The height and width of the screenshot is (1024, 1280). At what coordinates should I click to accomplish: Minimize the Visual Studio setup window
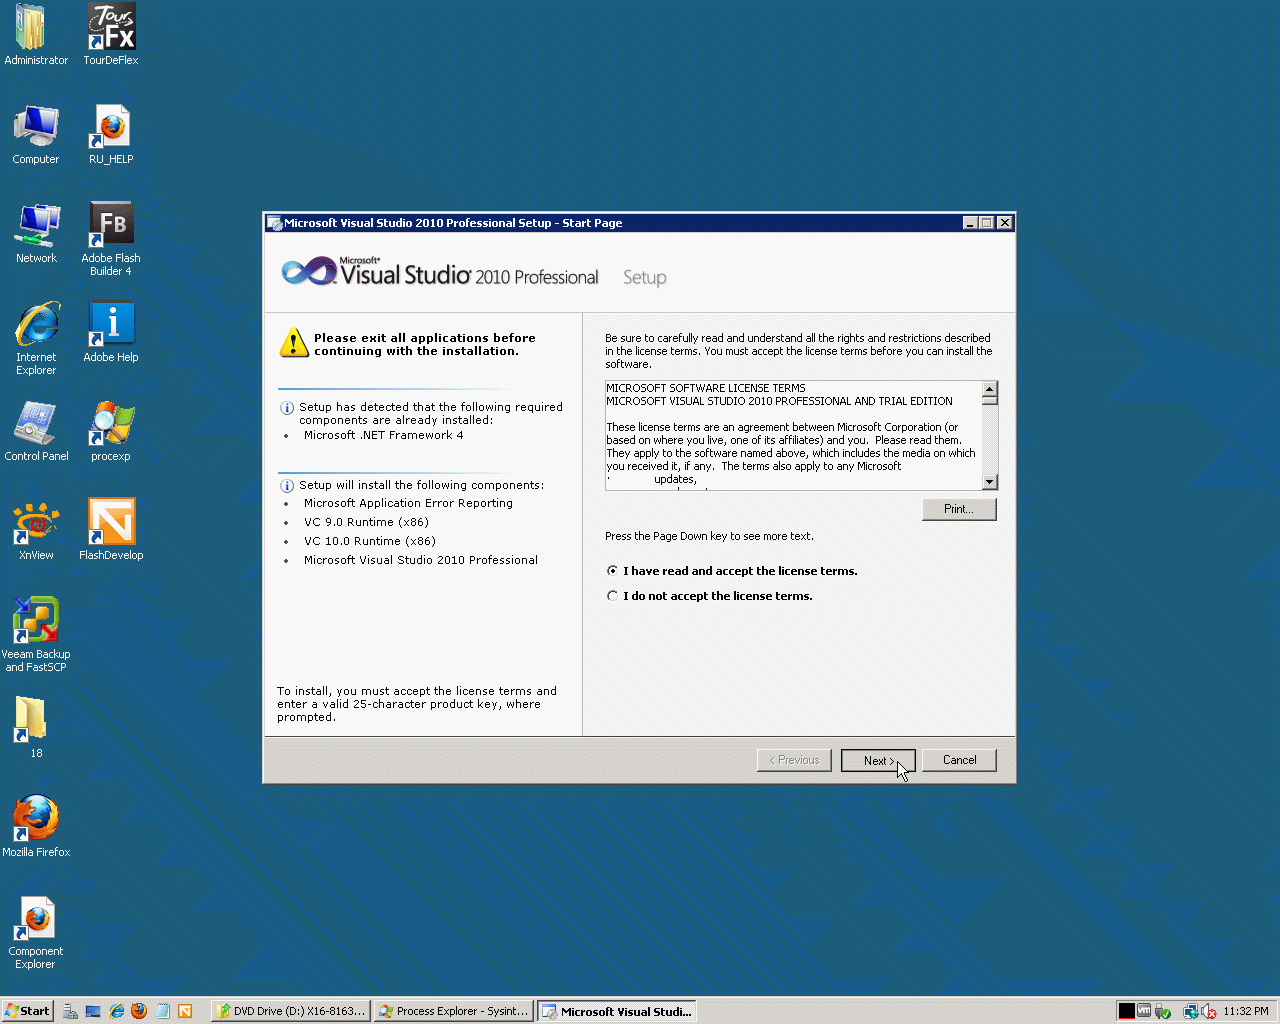pyautogui.click(x=970, y=223)
